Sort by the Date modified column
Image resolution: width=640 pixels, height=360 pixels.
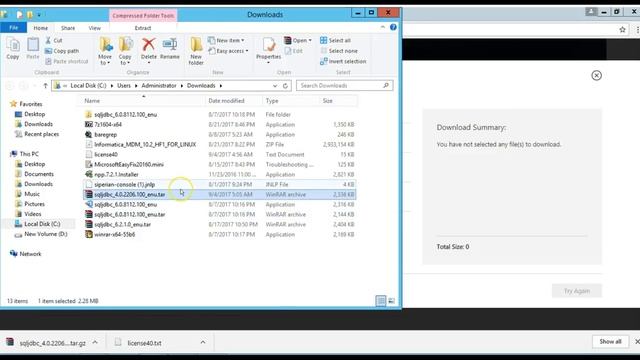[234, 101]
